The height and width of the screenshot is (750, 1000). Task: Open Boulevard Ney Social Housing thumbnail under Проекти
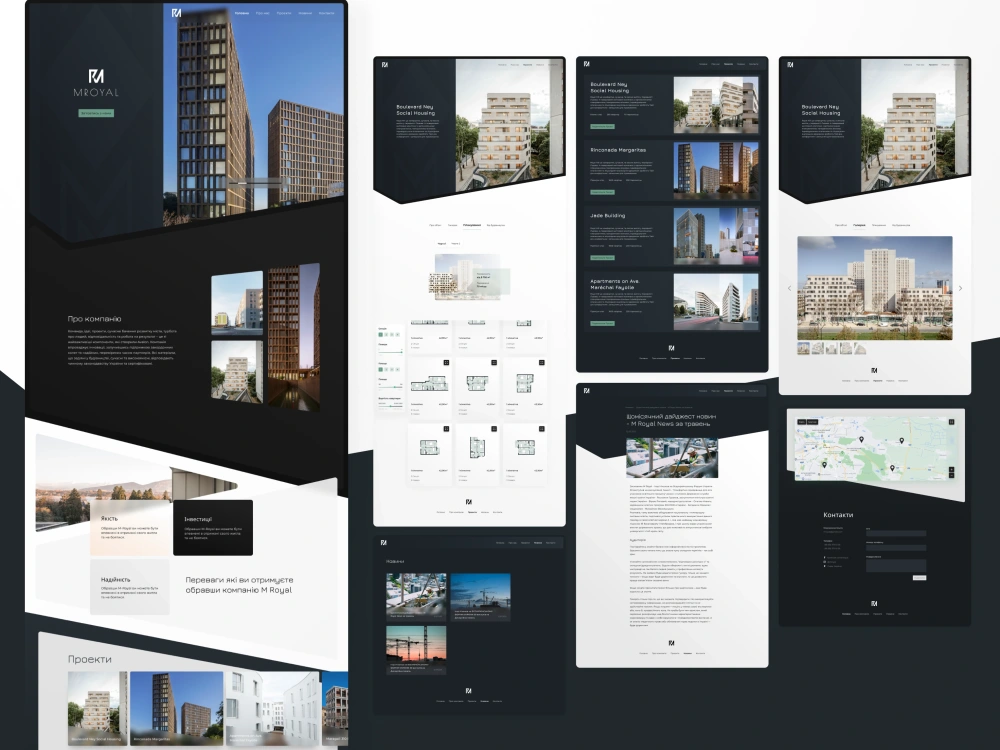(98, 708)
